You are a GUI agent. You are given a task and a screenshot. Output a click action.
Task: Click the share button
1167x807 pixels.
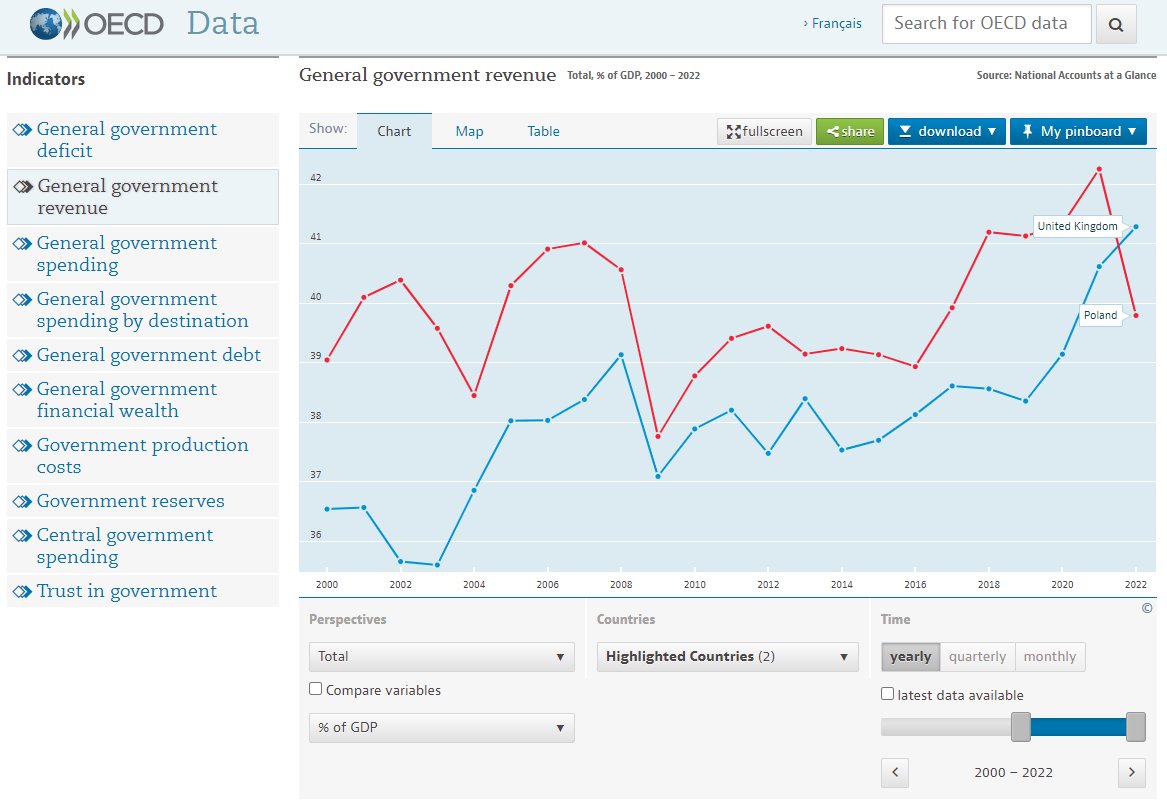(x=850, y=132)
